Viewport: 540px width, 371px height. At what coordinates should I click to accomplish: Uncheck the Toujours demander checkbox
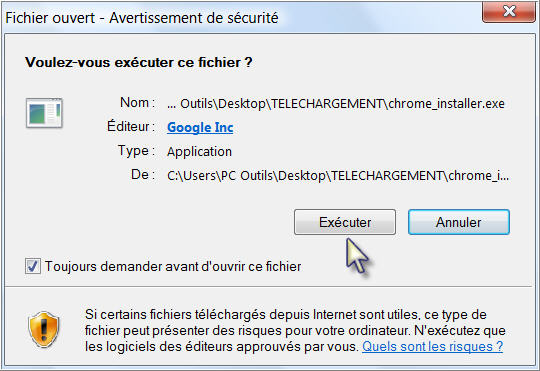[33, 266]
